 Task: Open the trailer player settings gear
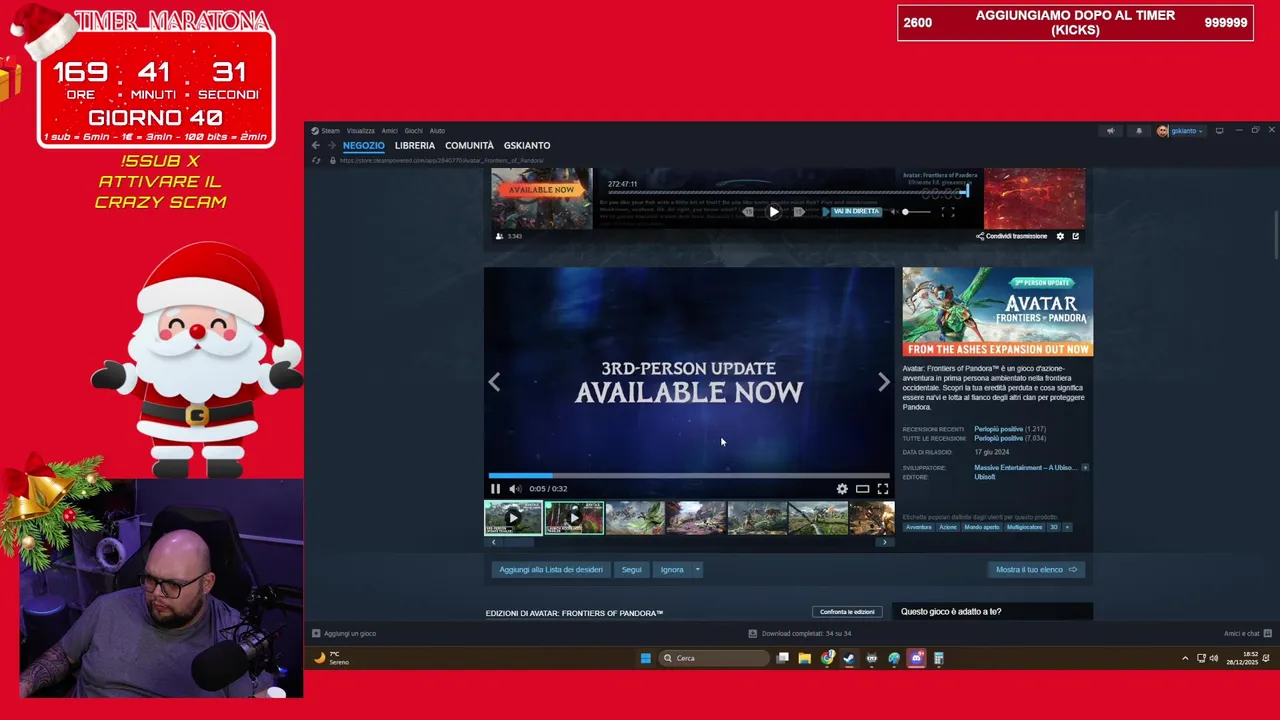[842, 489]
